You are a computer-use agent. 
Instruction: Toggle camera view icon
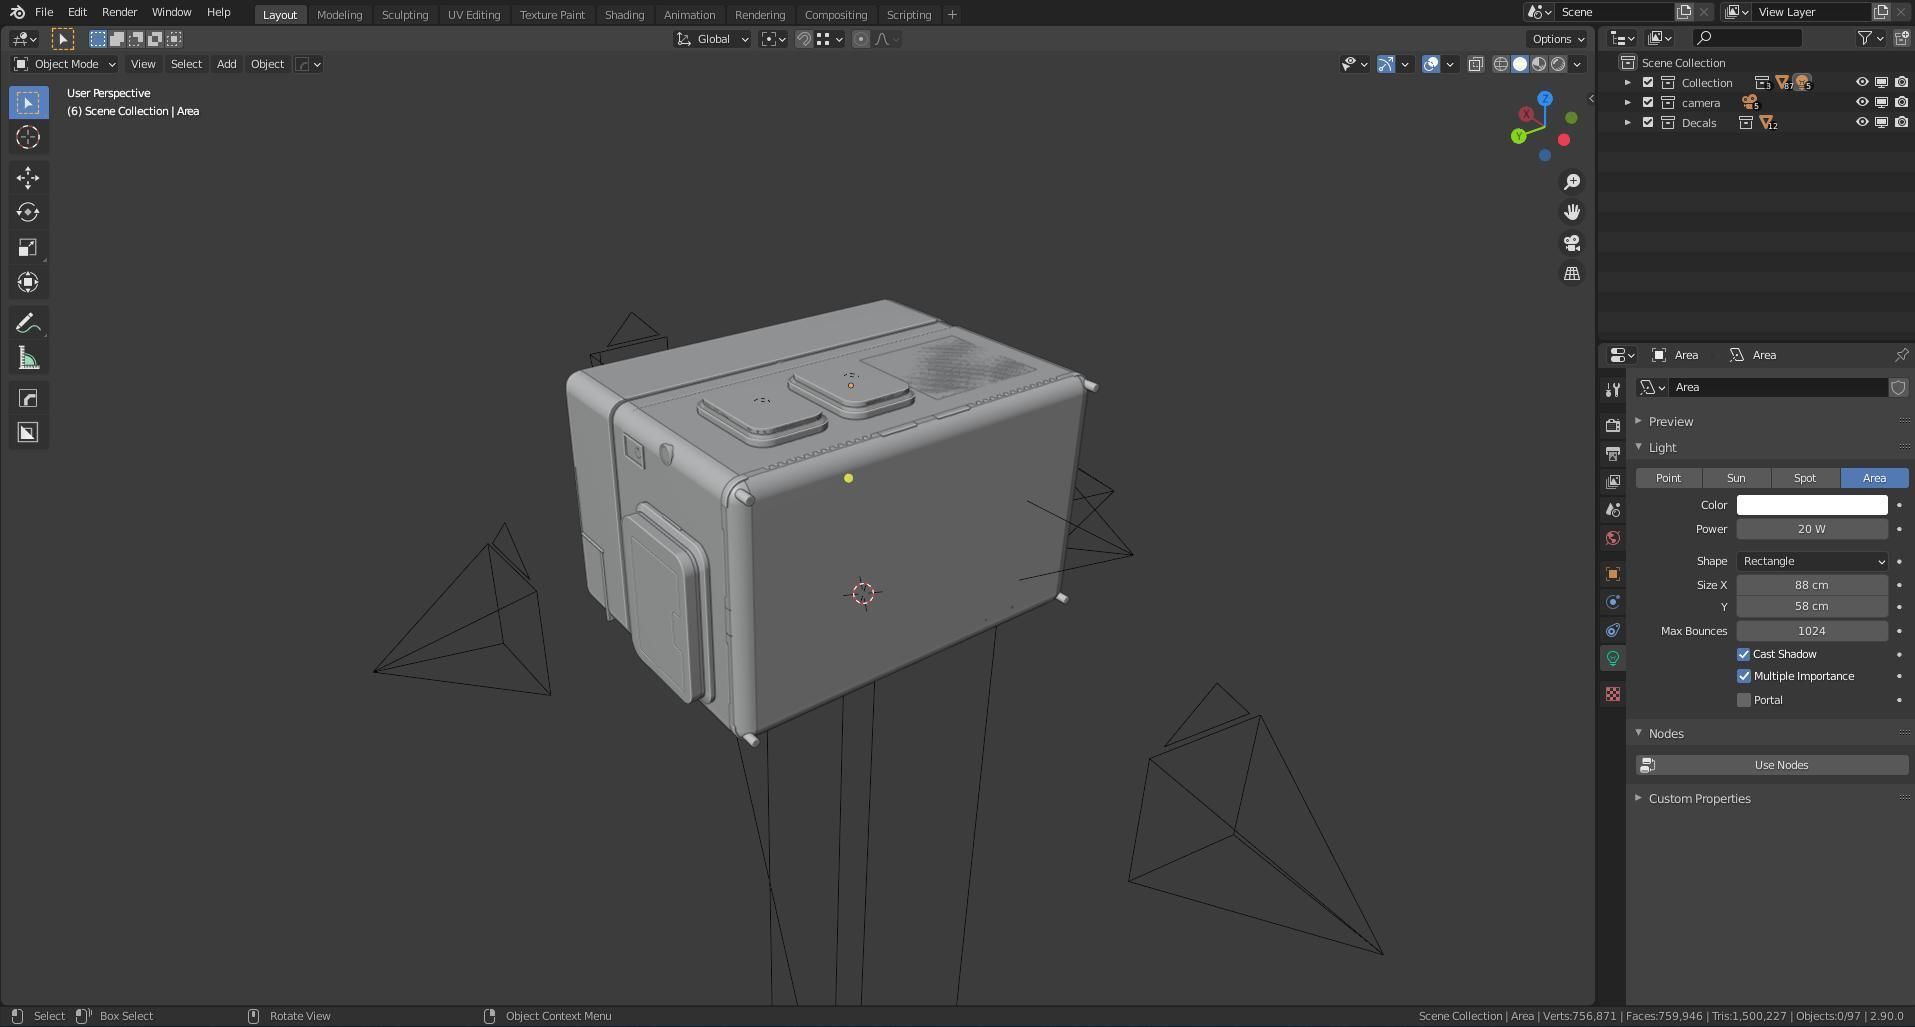1572,243
